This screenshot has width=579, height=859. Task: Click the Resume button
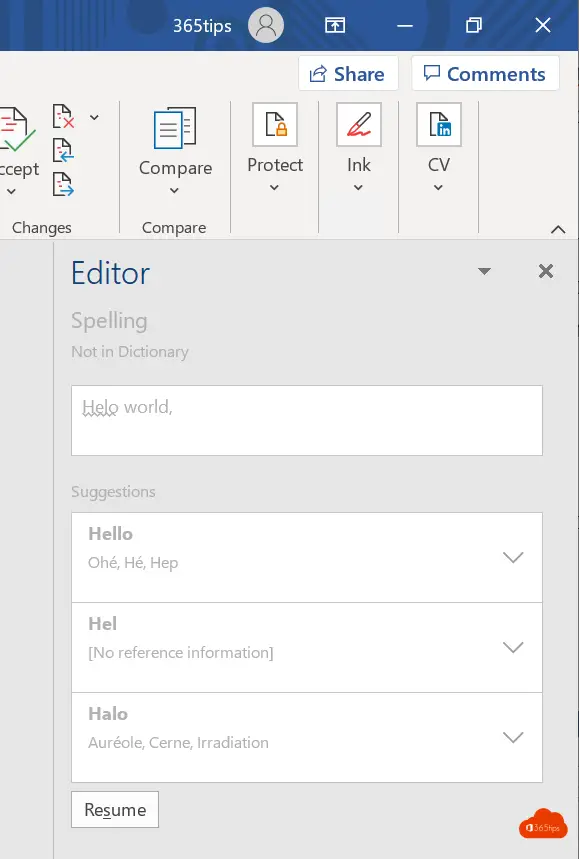pyautogui.click(x=115, y=809)
